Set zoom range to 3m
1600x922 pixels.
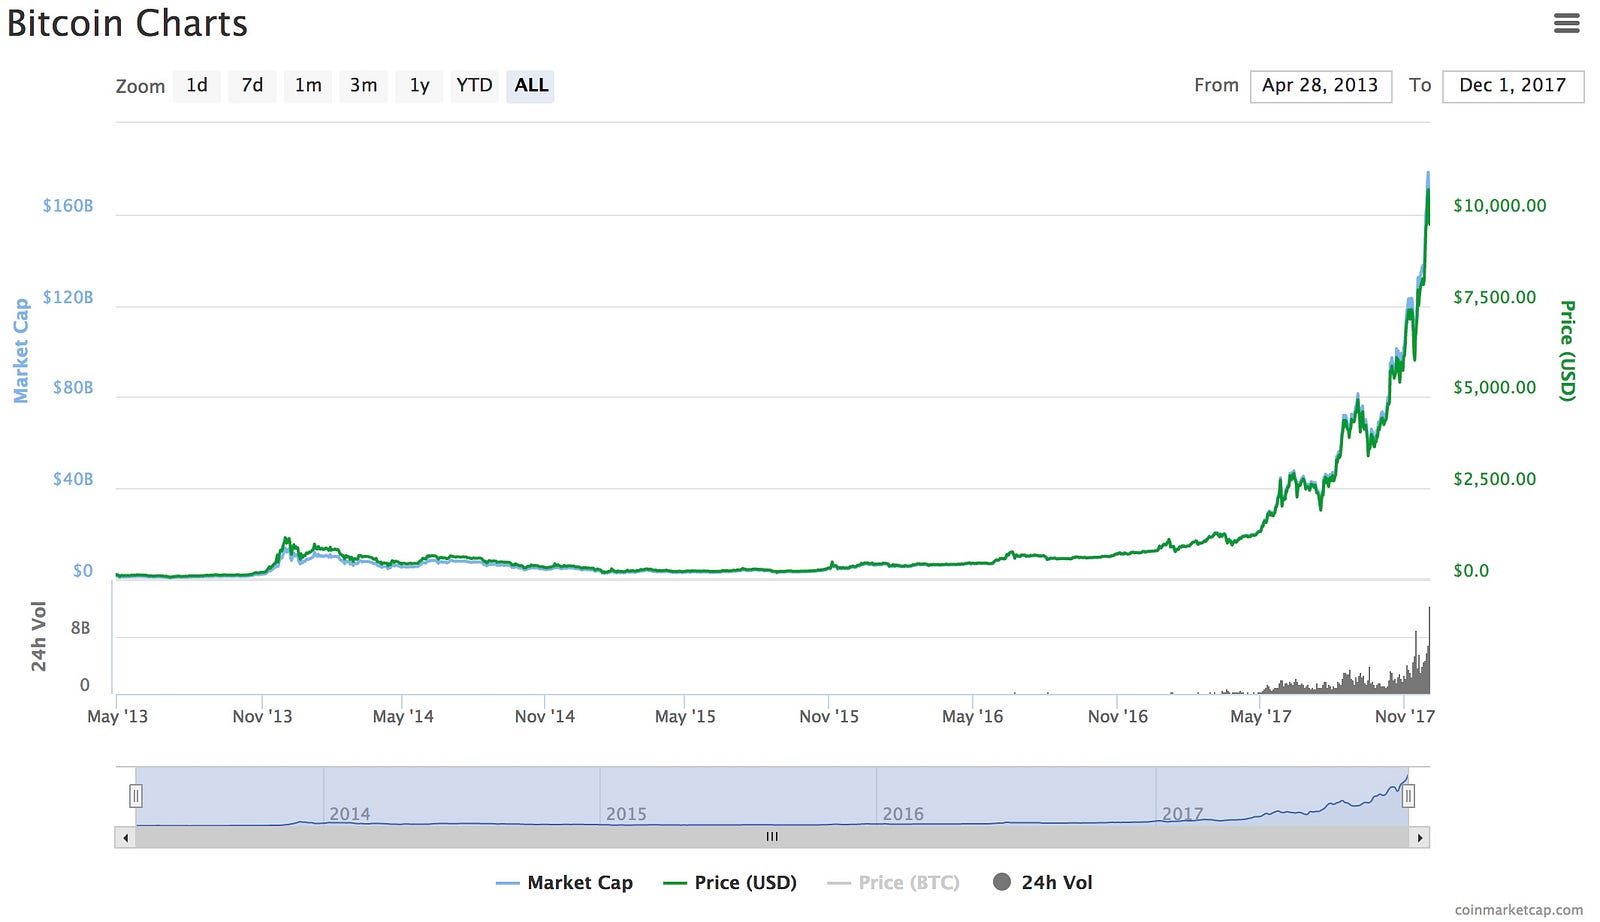click(363, 86)
